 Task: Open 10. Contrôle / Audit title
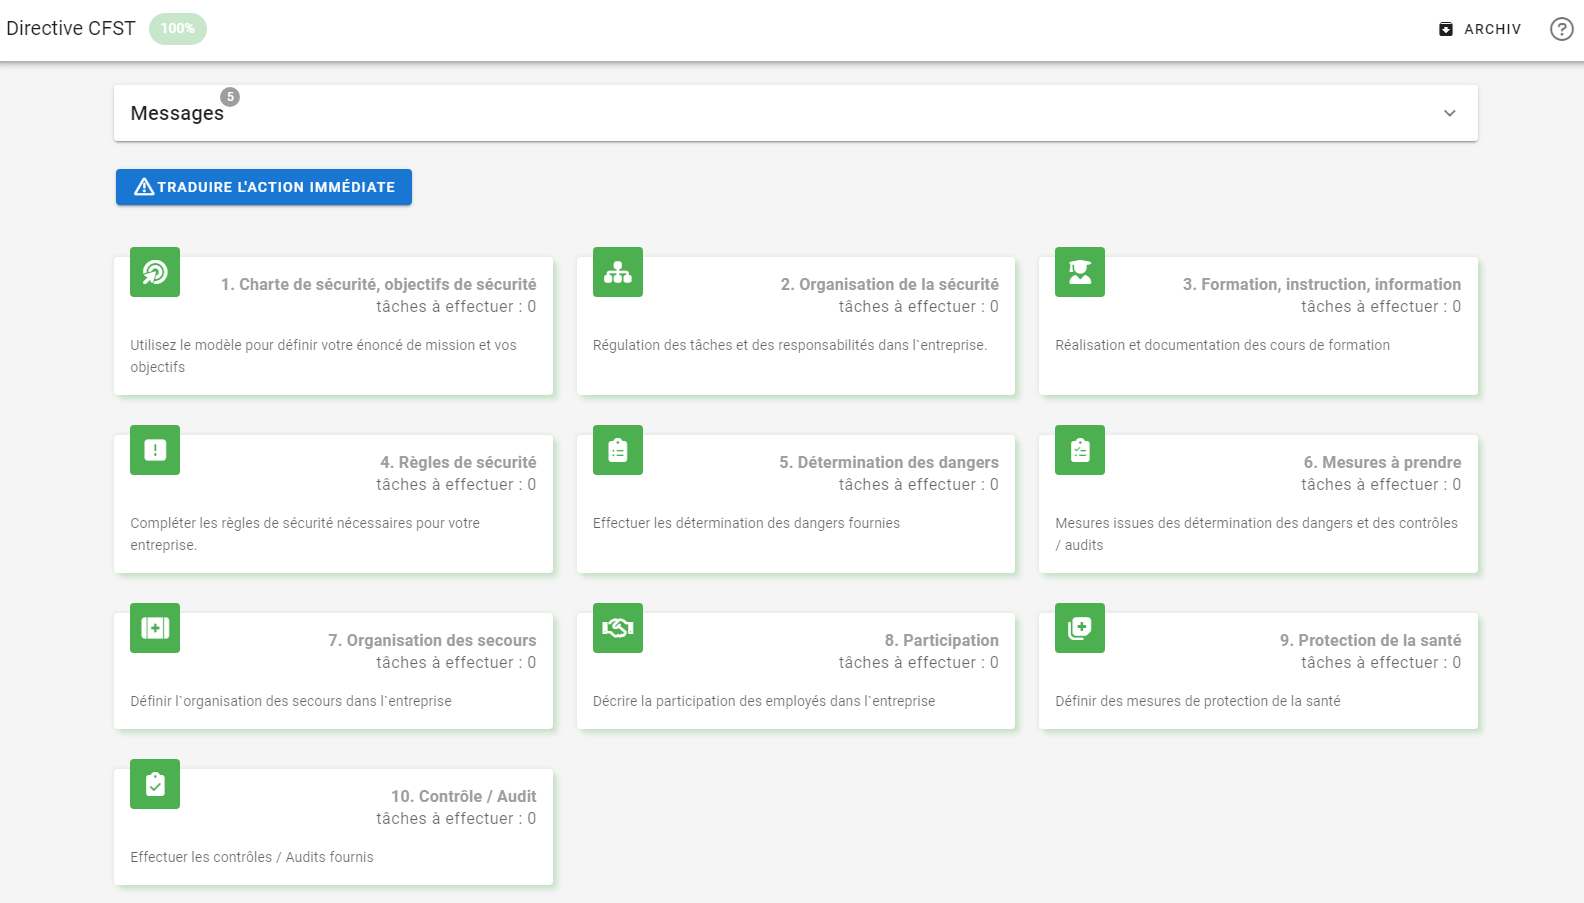pyautogui.click(x=464, y=796)
